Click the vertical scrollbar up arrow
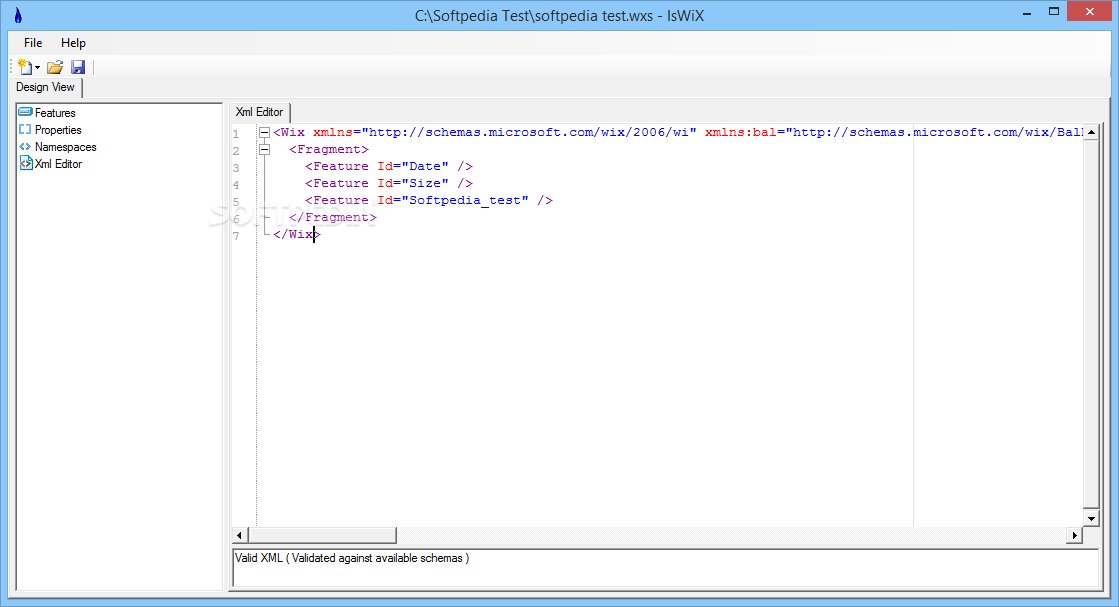1119x607 pixels. coord(1091,133)
